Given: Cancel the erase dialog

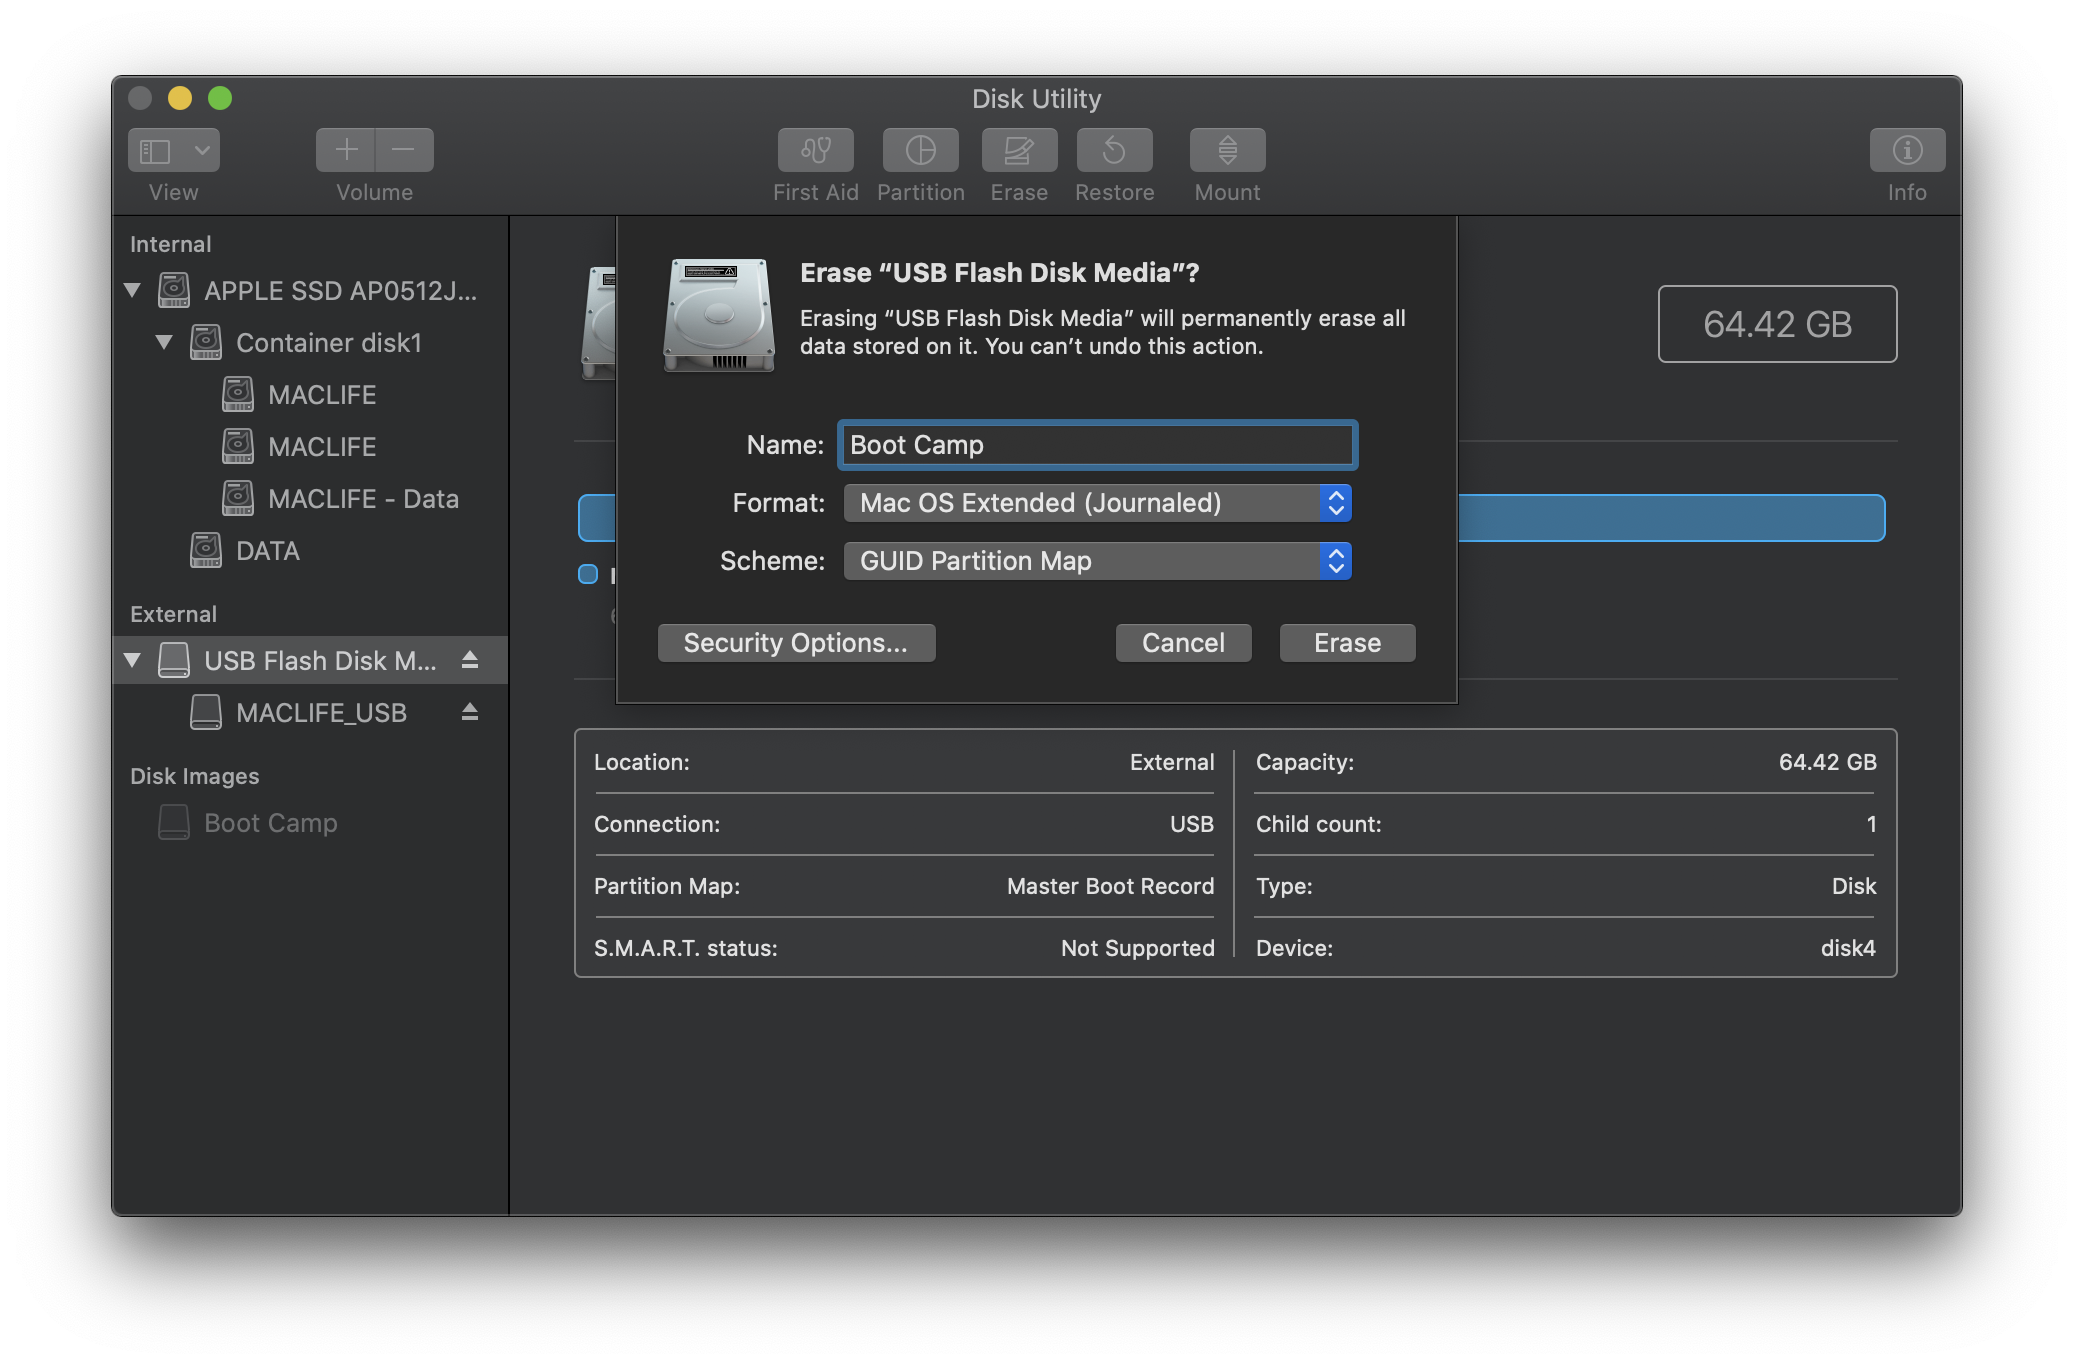Looking at the screenshot, I should (1183, 643).
